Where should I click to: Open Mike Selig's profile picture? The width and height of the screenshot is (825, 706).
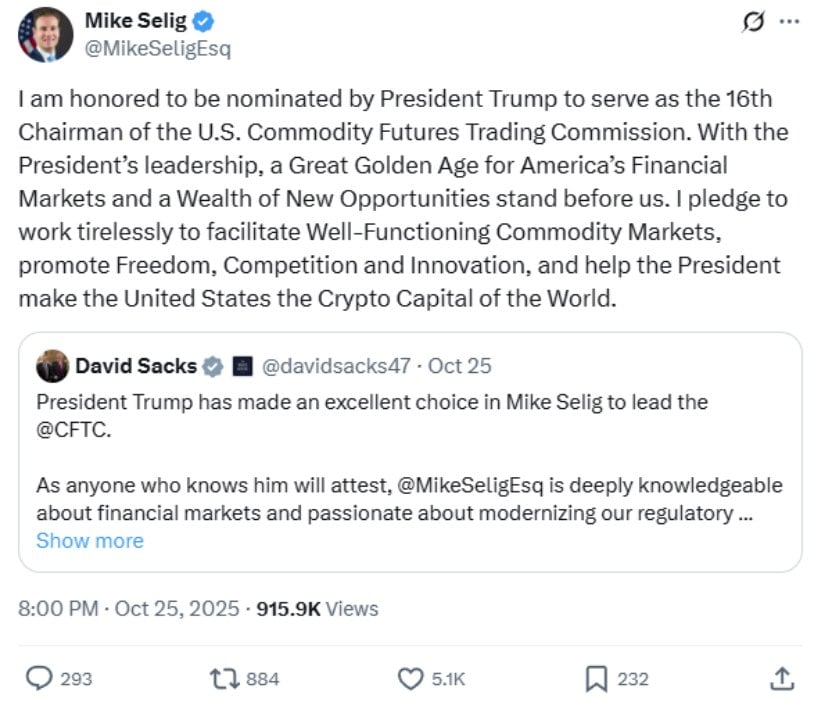45,34
